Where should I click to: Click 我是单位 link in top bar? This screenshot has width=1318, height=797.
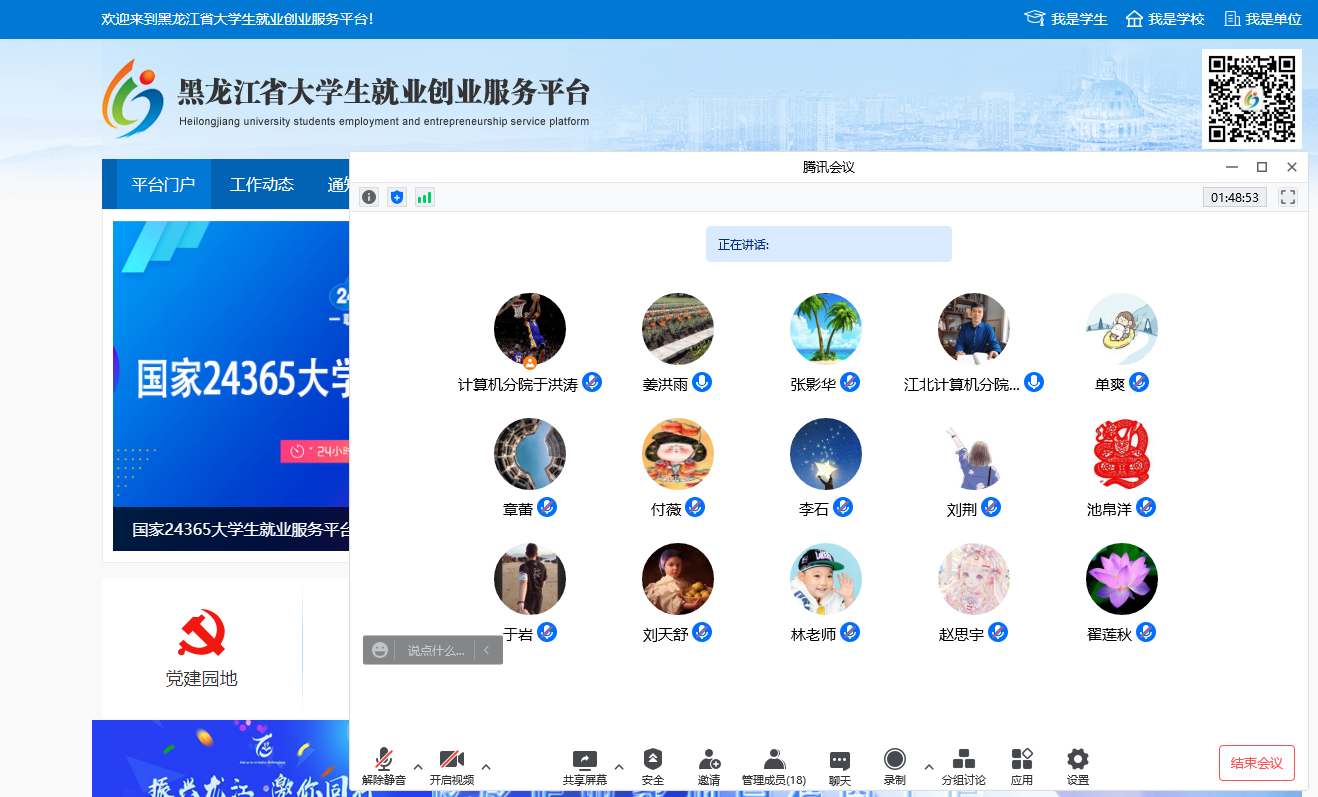[1263, 19]
